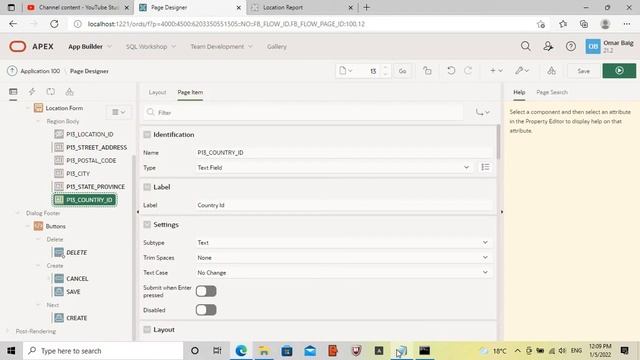Screen dimensions: 640x360
Task: Redo the last change
Action: [468, 71]
